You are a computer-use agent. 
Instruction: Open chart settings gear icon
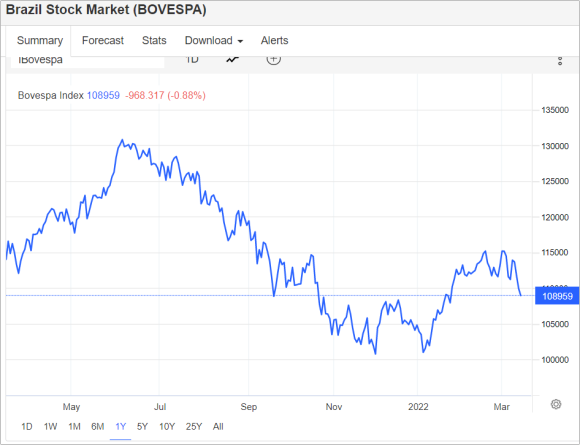click(x=556, y=404)
